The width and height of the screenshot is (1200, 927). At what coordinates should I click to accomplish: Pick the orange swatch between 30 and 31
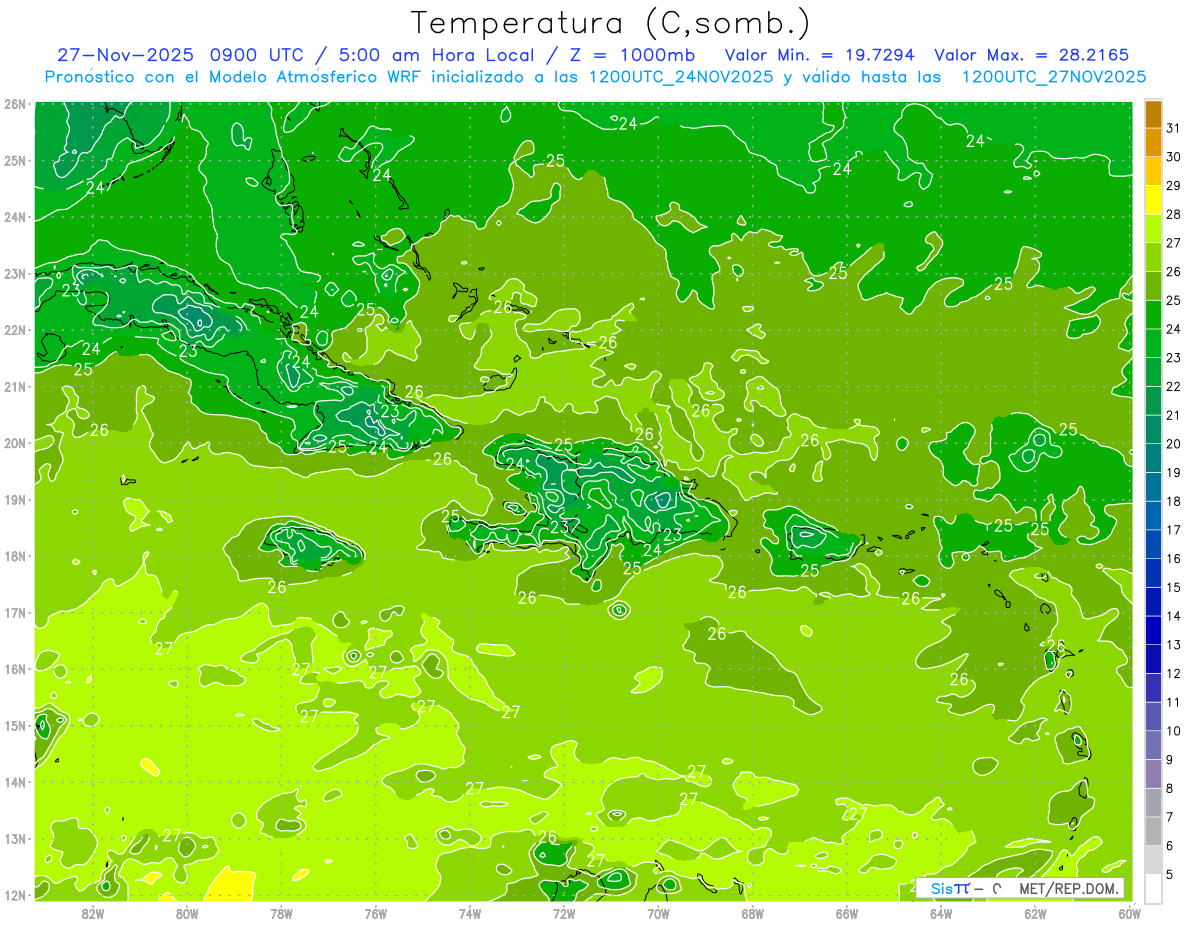click(x=1153, y=143)
